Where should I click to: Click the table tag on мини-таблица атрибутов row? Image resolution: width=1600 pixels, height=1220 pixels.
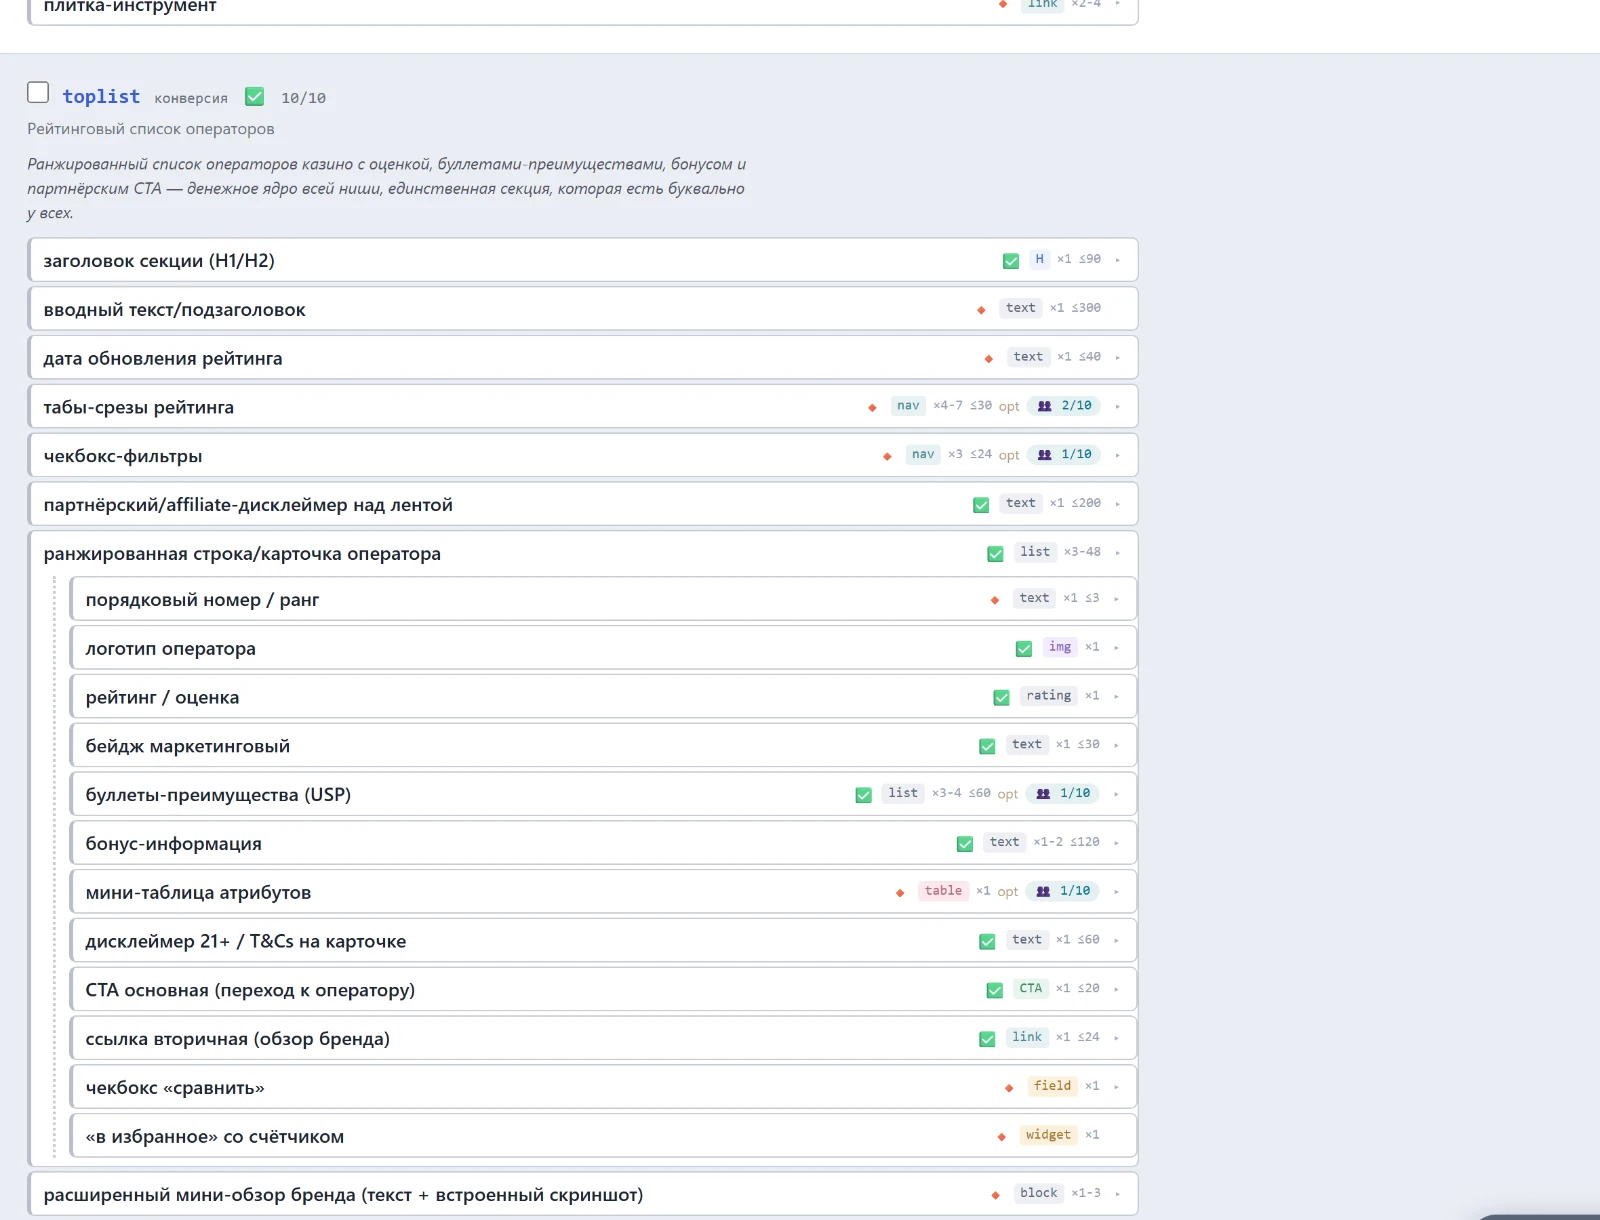943,891
